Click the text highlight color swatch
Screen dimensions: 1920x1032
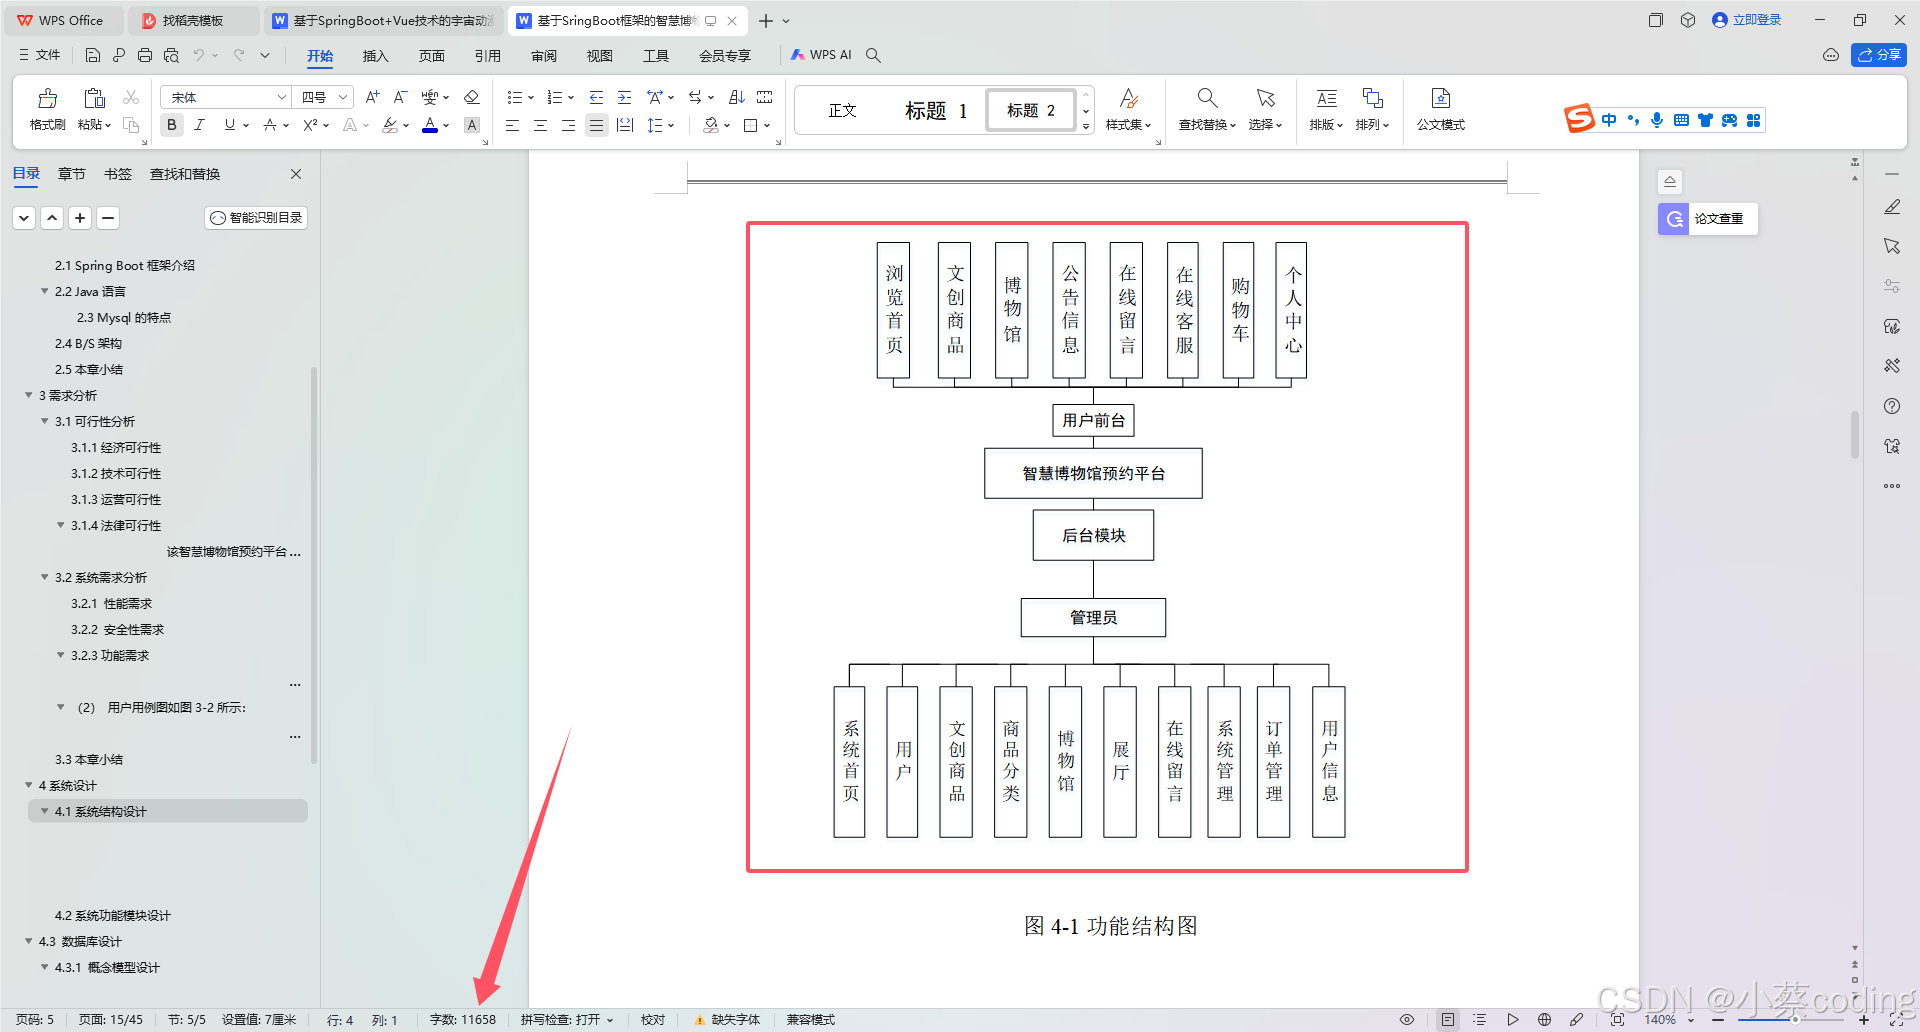coord(391,125)
